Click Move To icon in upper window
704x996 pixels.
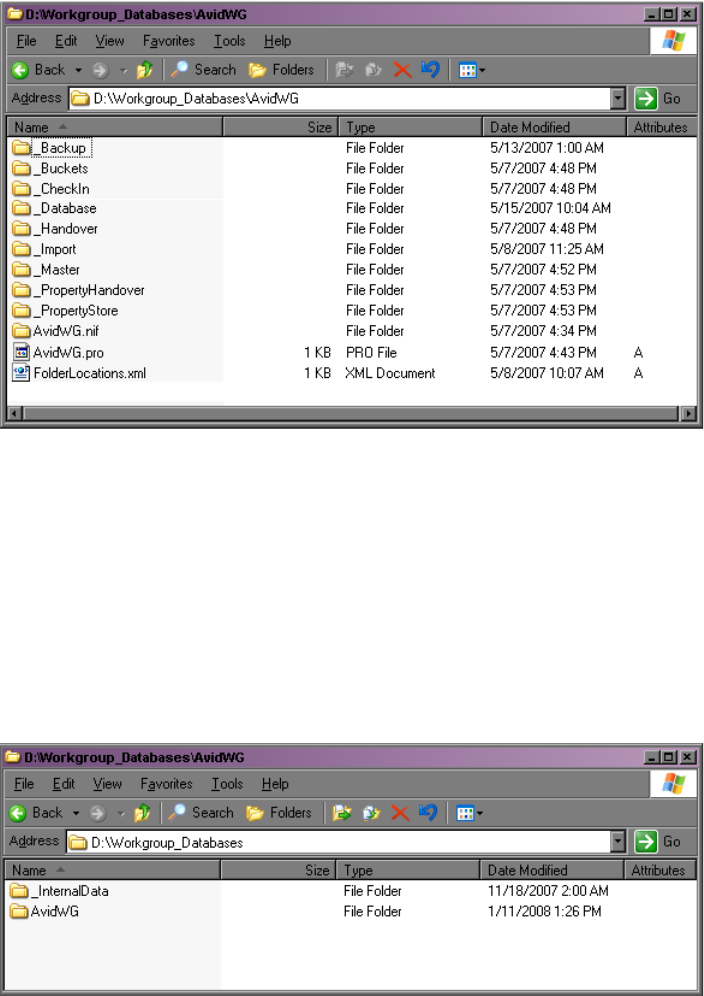[344, 70]
